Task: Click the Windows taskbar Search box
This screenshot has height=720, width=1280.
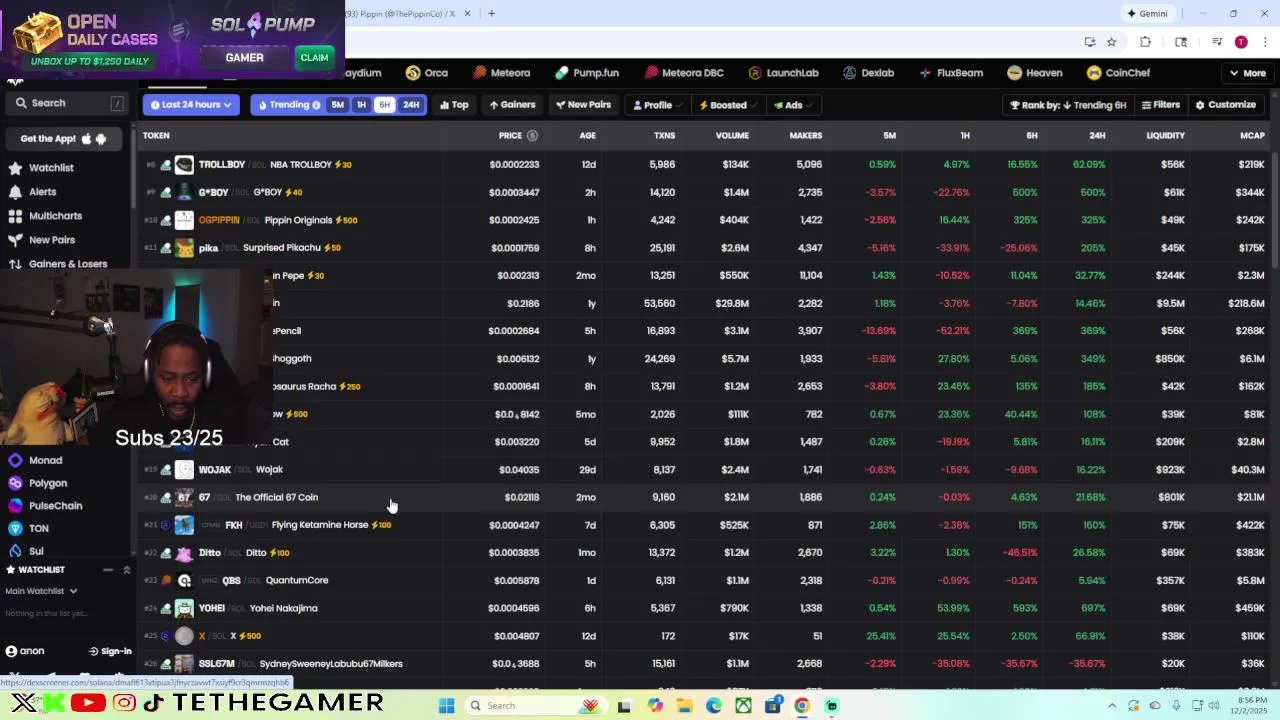Action: tap(536, 706)
